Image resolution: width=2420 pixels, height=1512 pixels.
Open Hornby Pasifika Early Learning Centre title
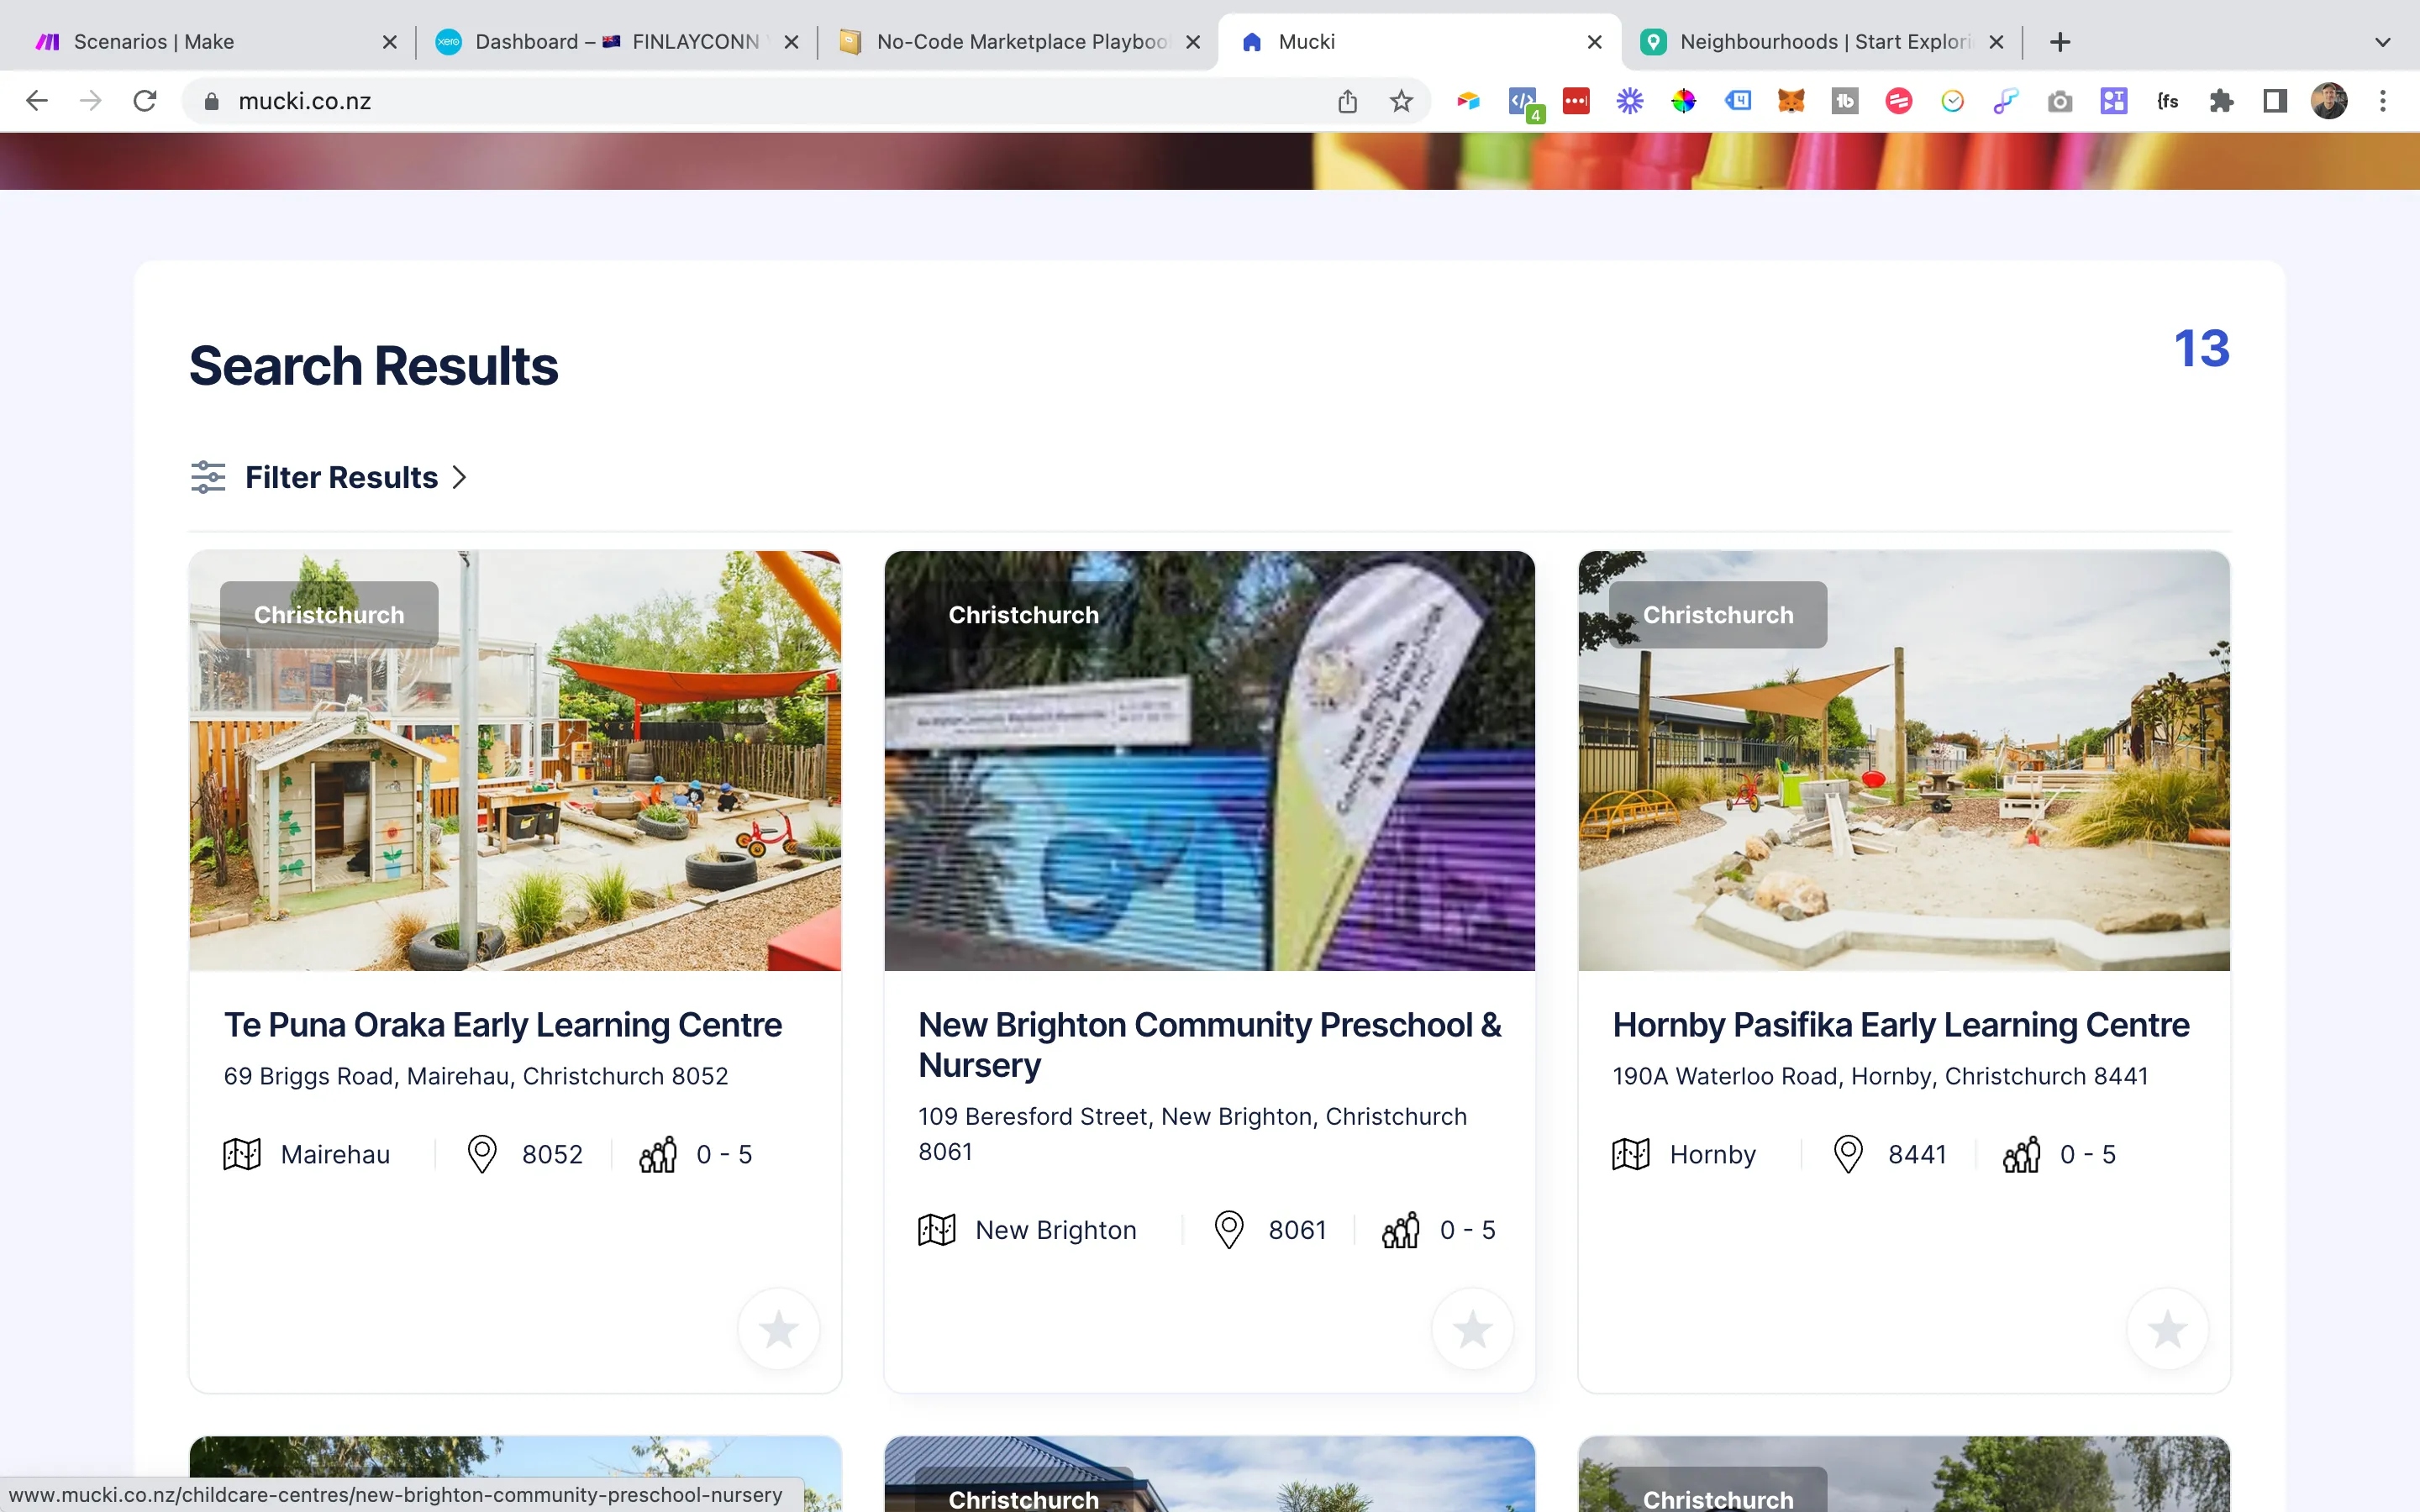point(1901,1025)
